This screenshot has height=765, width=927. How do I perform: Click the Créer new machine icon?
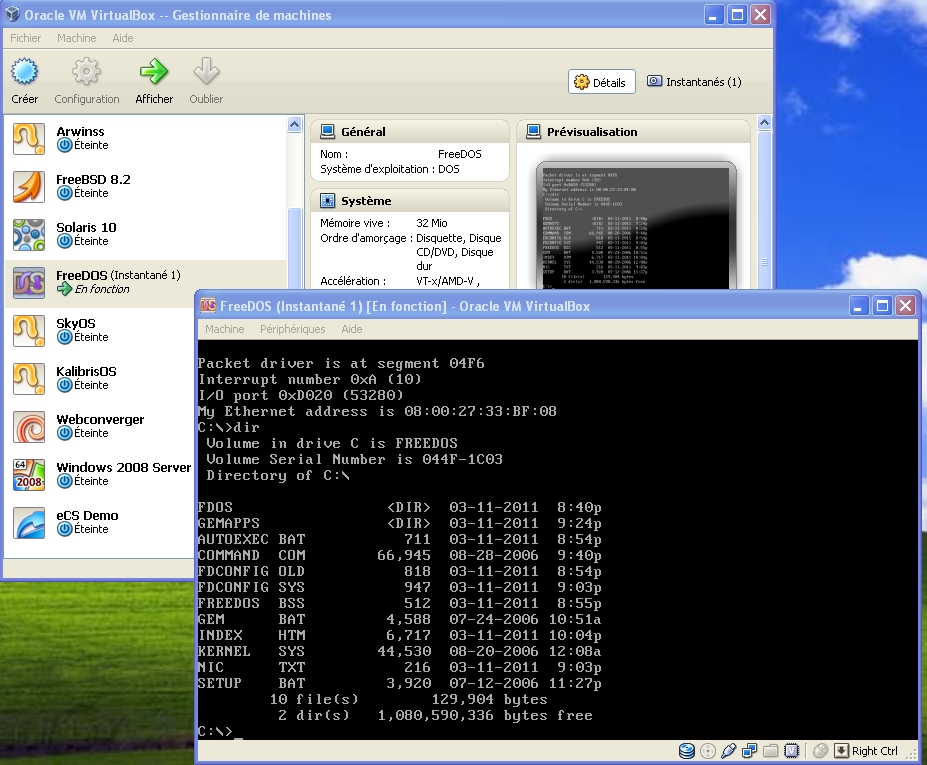[25, 72]
